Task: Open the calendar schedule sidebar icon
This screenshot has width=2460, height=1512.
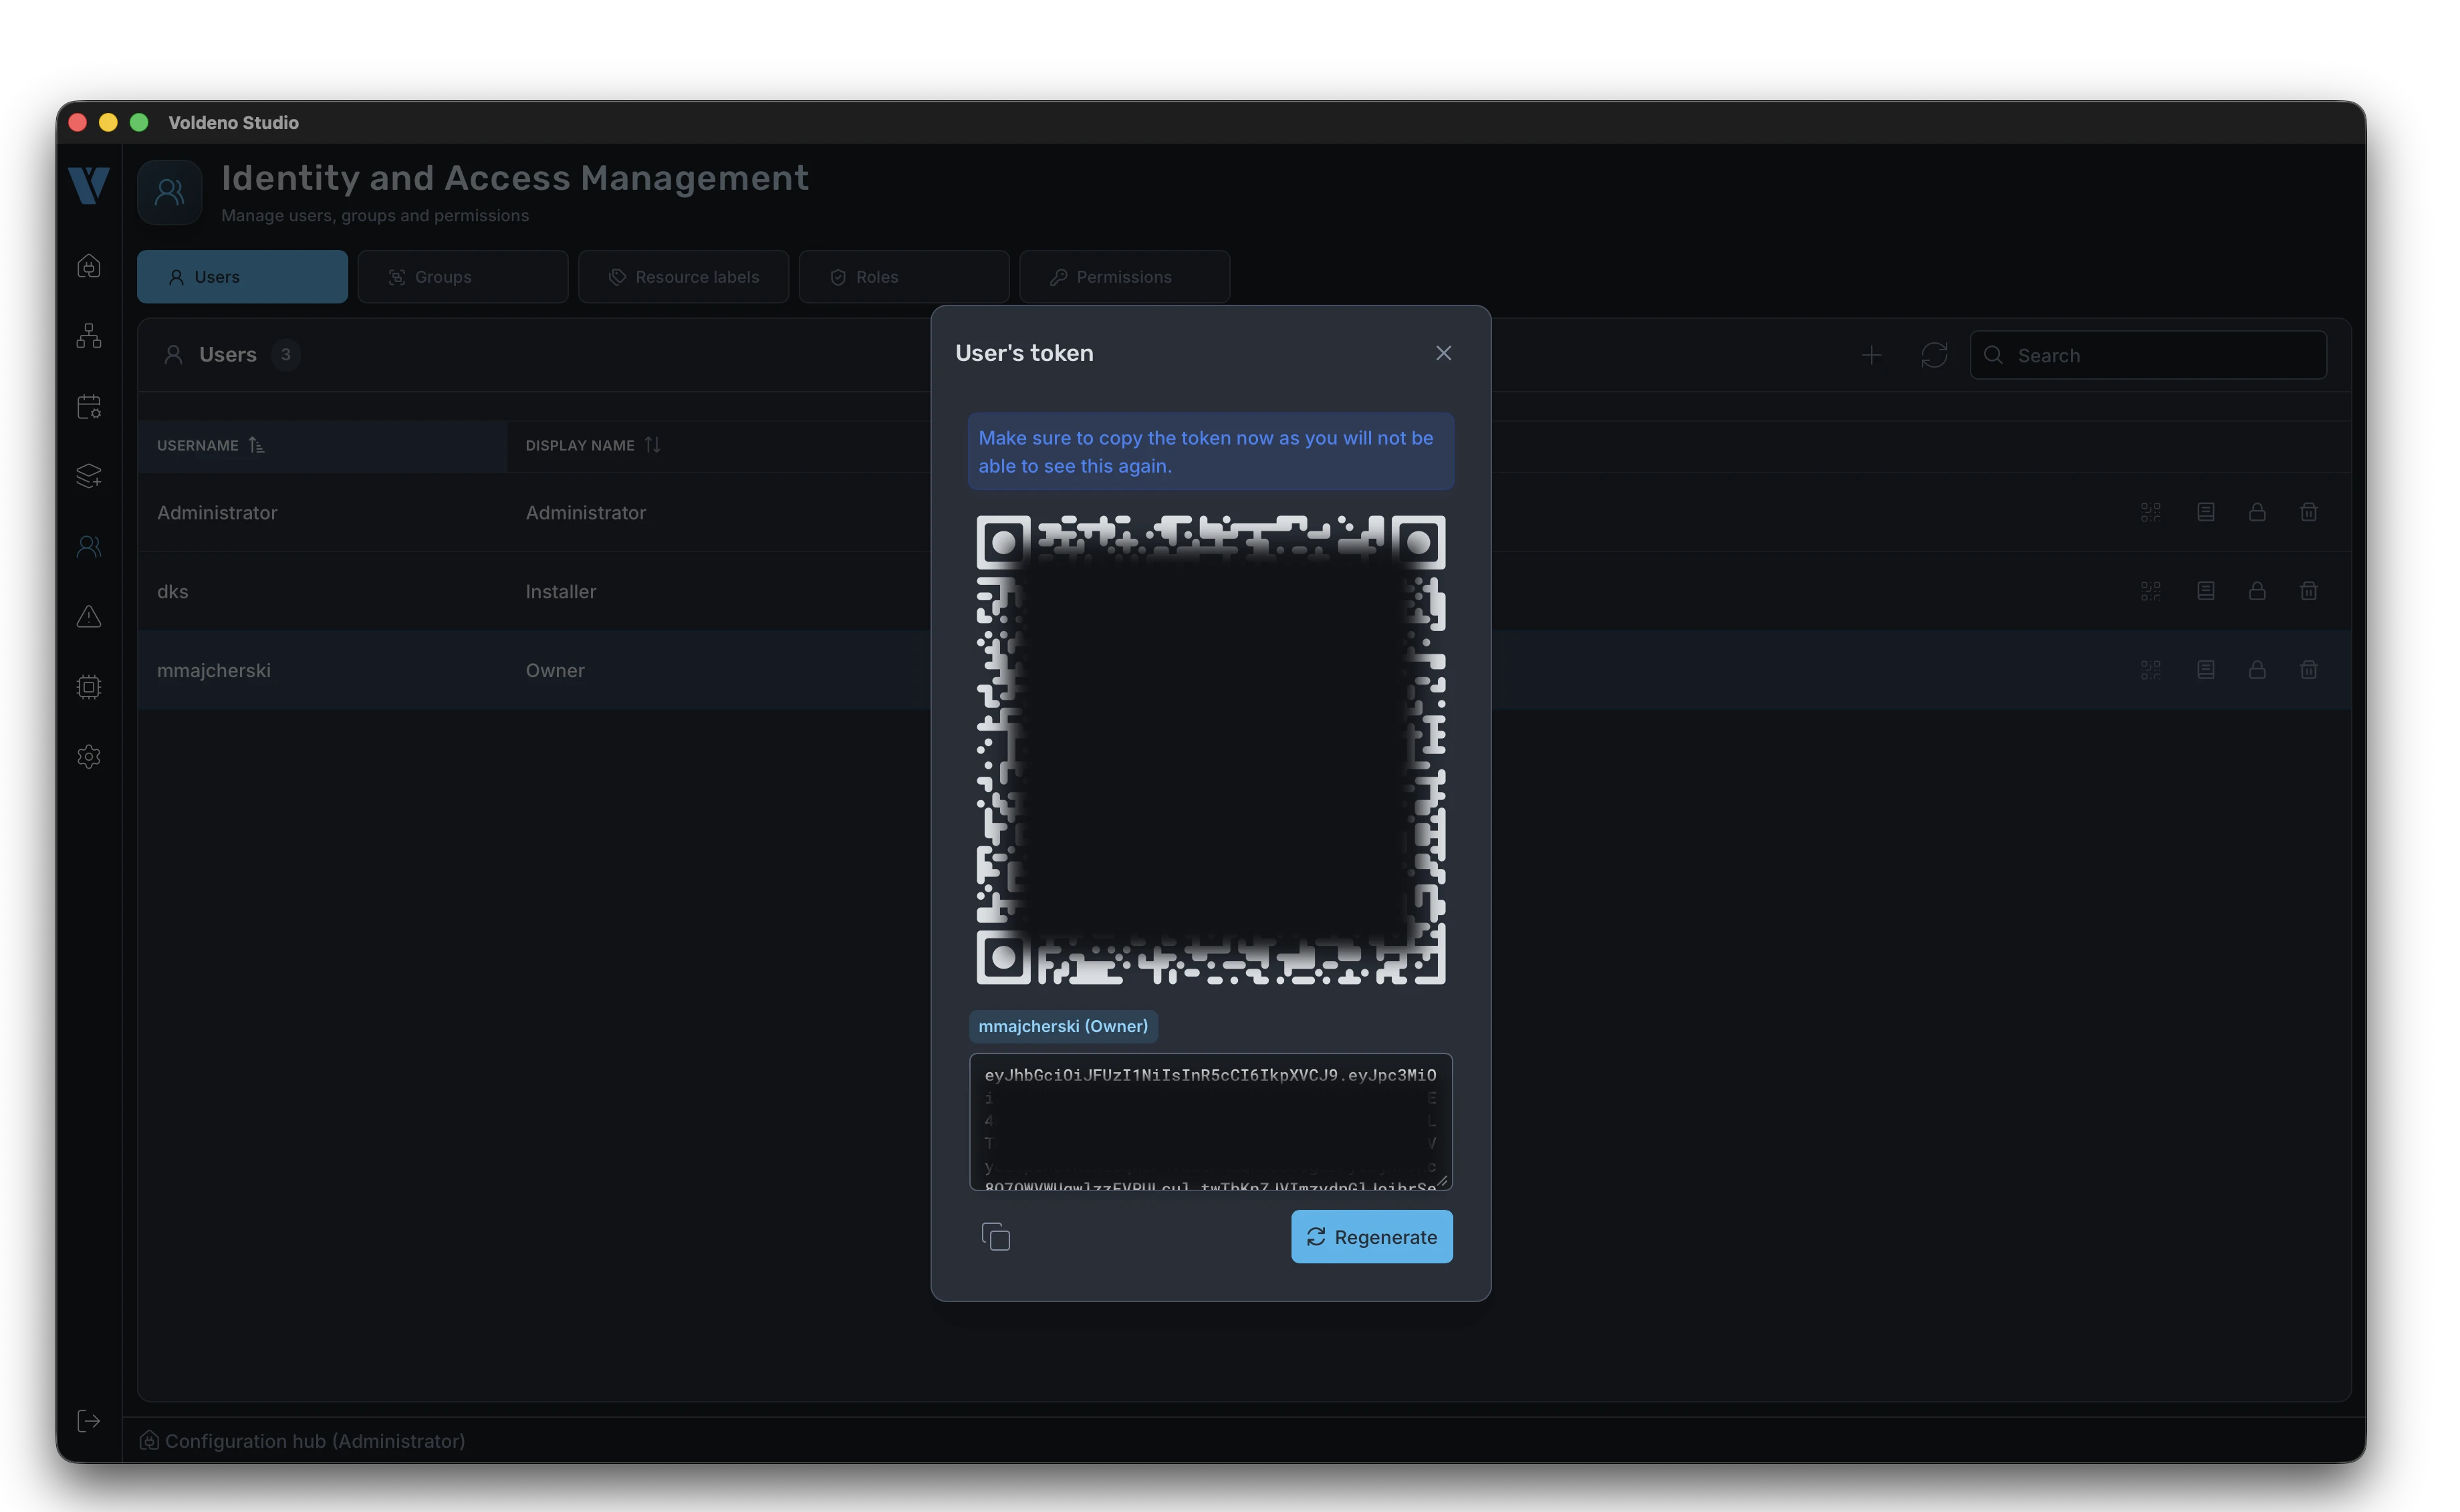Action: pos(89,406)
